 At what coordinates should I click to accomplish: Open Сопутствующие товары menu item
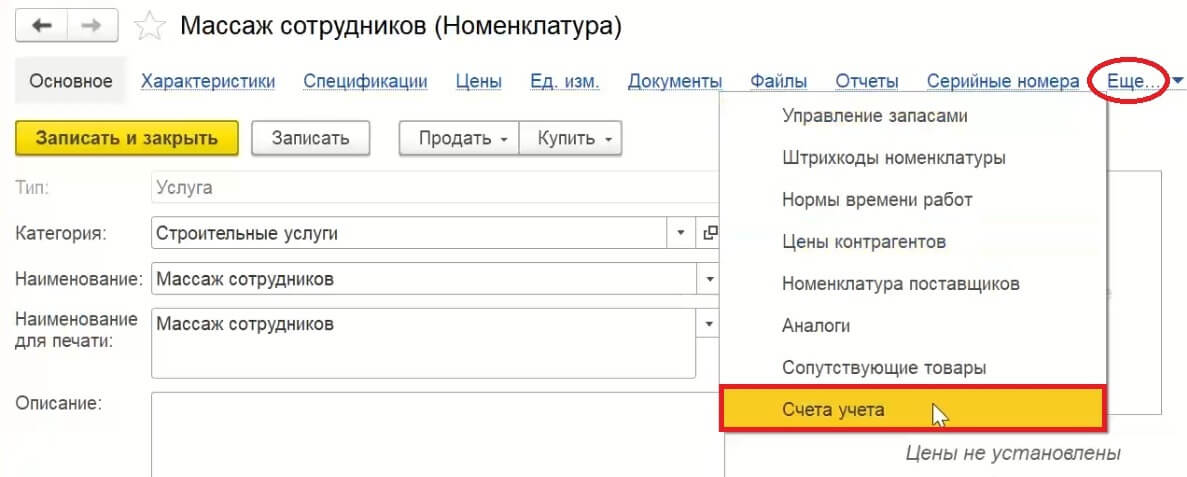(913, 368)
